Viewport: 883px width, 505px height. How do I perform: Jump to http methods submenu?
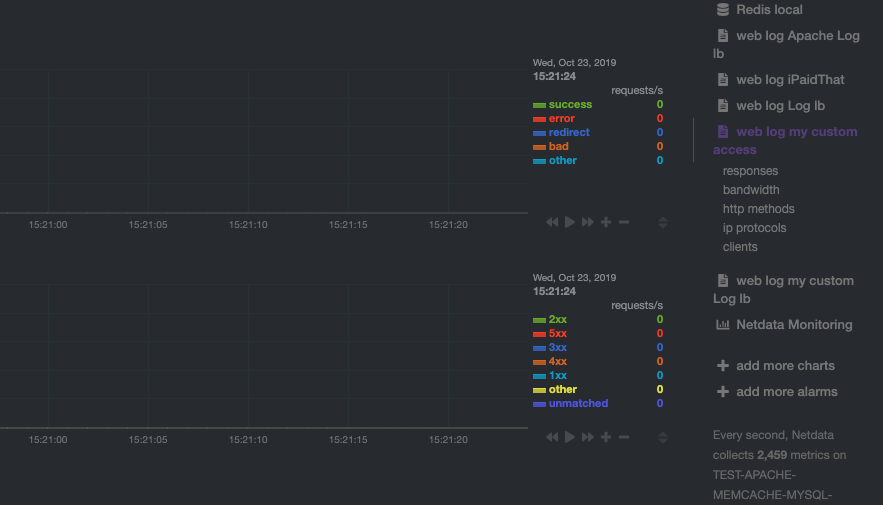[x=759, y=209]
